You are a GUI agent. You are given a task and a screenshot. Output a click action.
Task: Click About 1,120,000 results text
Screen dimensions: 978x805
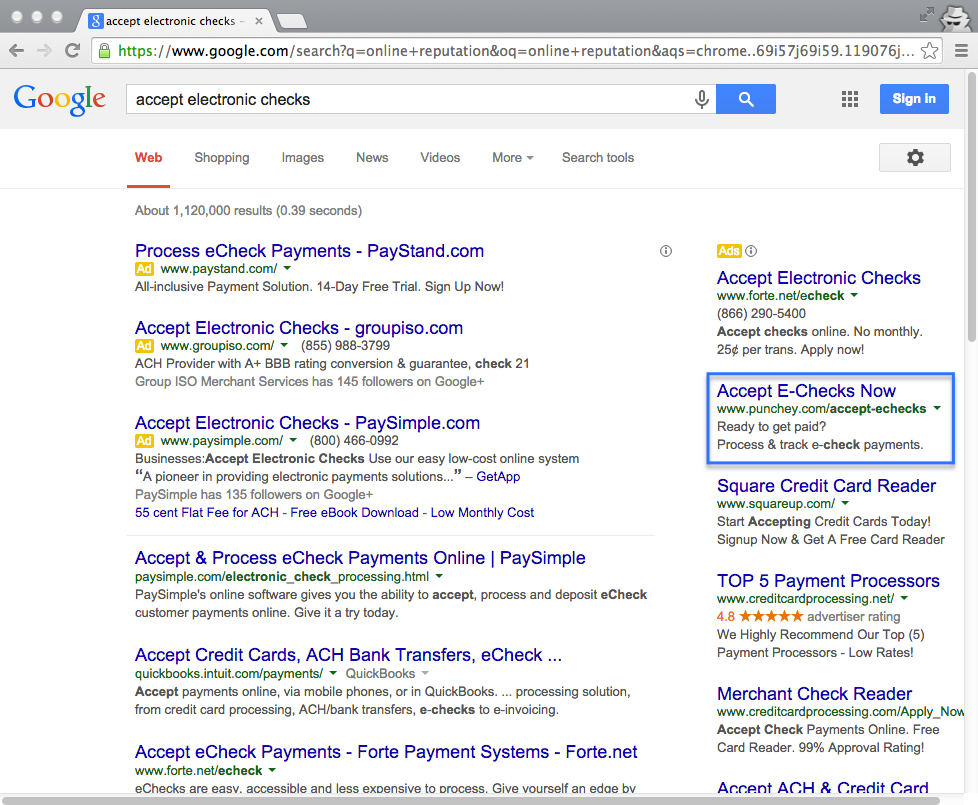click(248, 211)
